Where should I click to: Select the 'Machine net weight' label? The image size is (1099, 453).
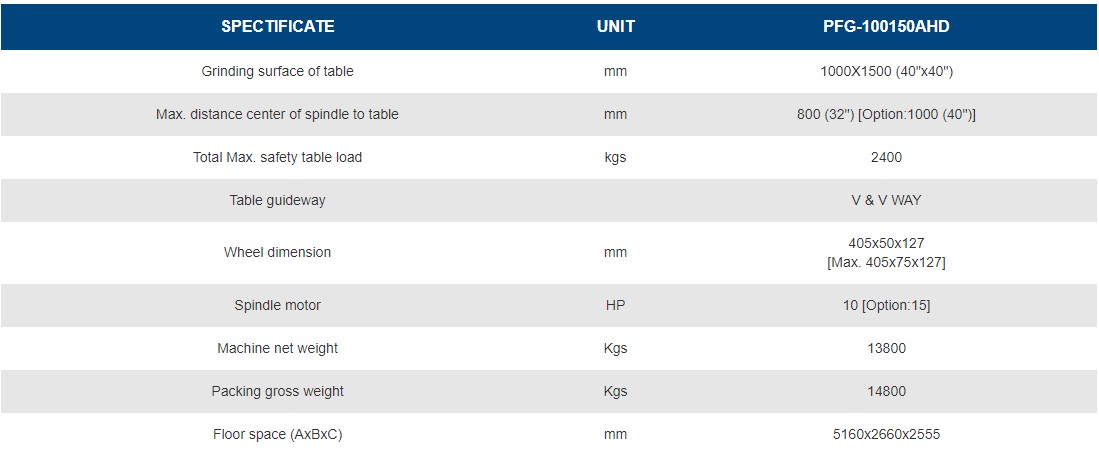pyautogui.click(x=278, y=349)
